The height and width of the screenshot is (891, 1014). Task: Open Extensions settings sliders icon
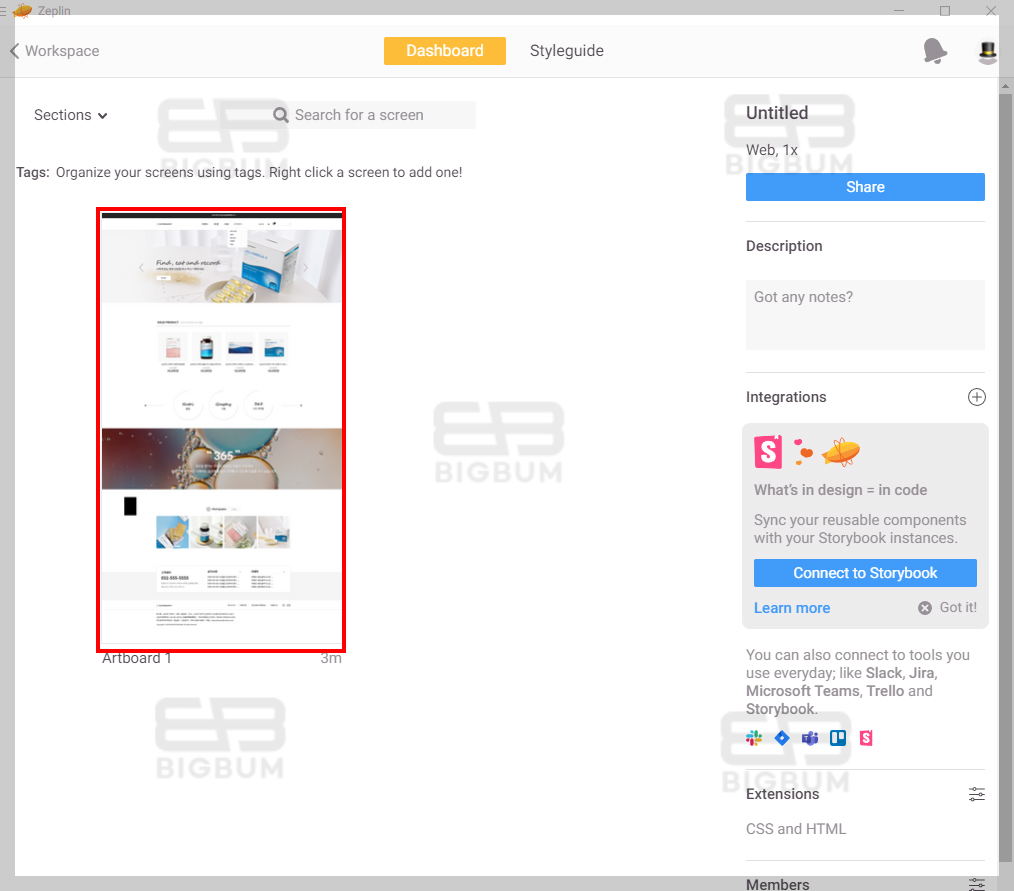[x=976, y=794]
